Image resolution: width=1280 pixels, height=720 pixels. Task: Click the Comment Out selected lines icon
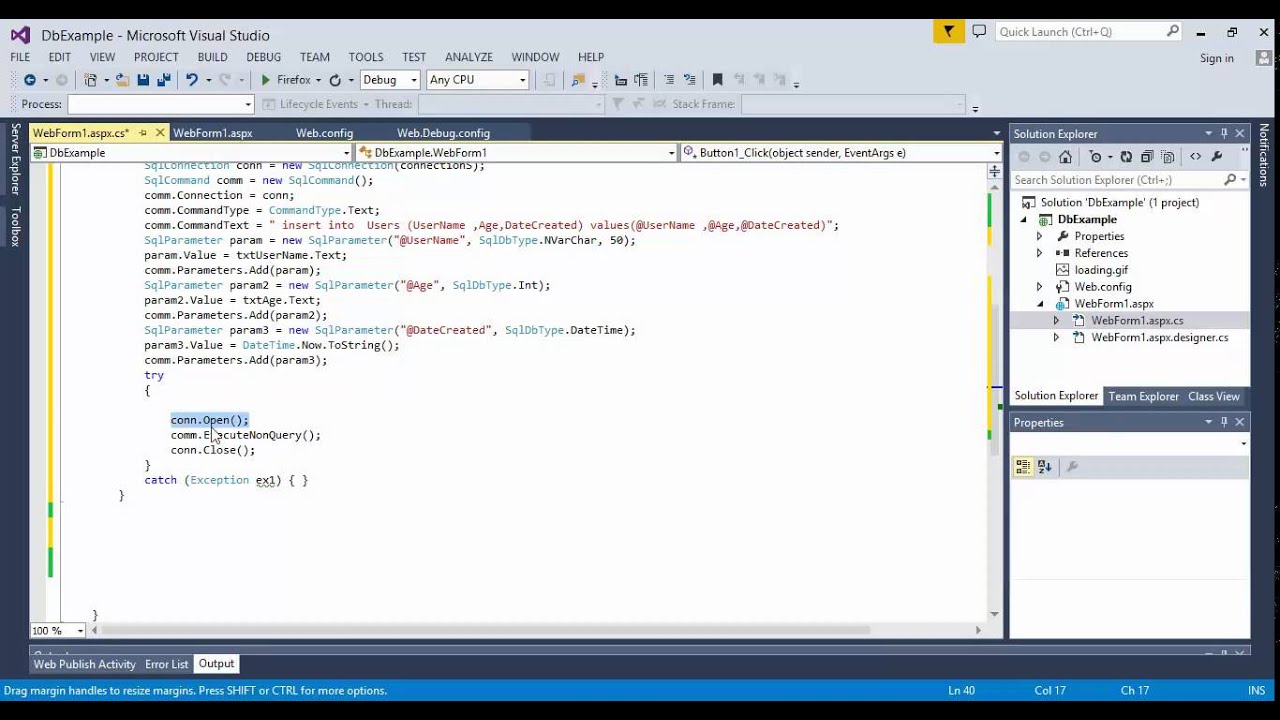point(669,80)
